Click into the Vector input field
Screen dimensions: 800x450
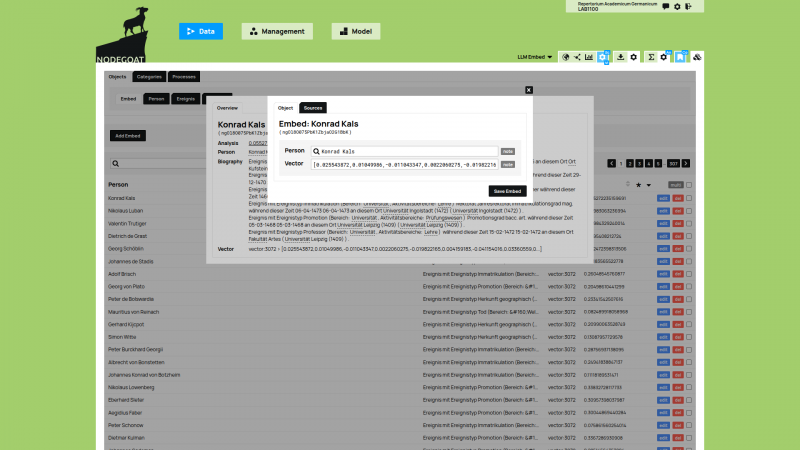404,164
